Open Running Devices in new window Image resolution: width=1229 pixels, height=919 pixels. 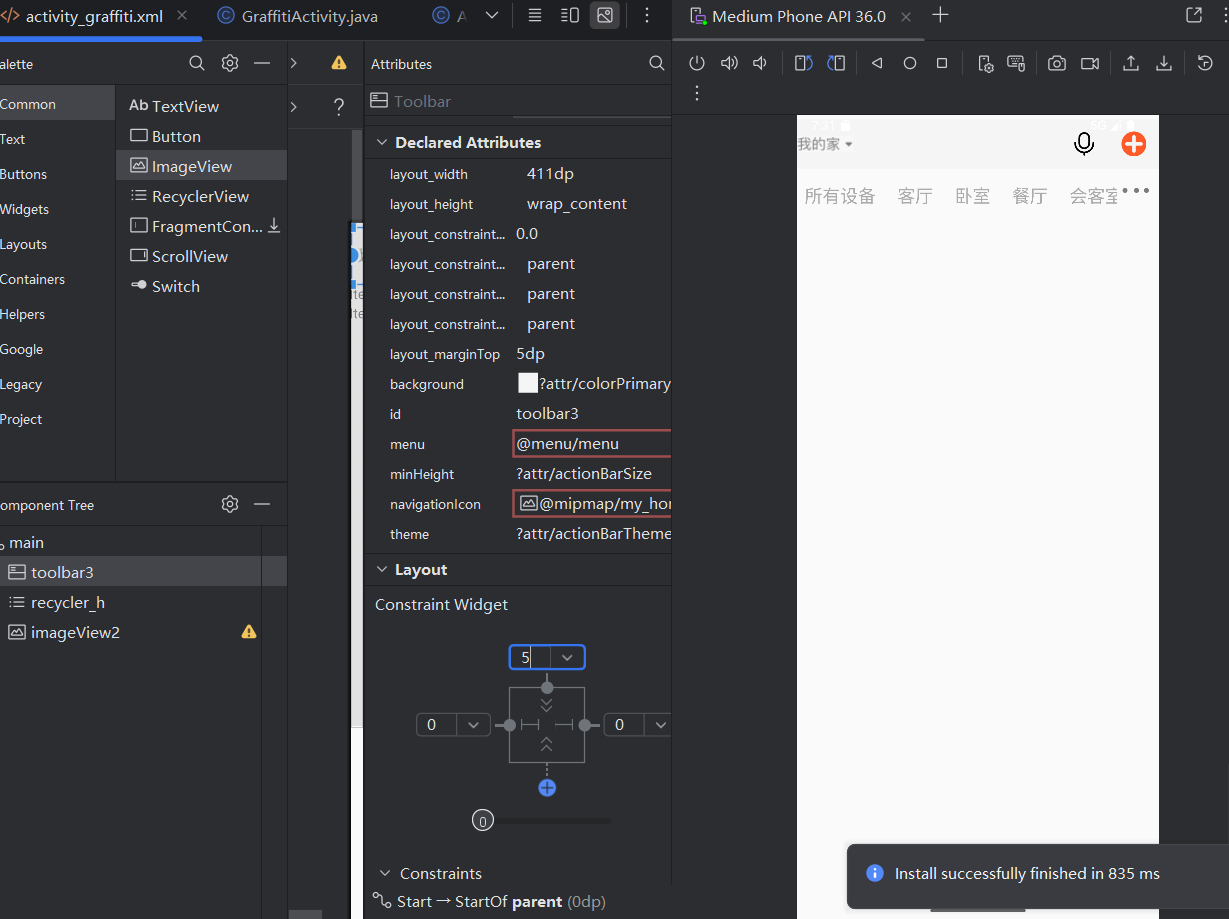1194,15
